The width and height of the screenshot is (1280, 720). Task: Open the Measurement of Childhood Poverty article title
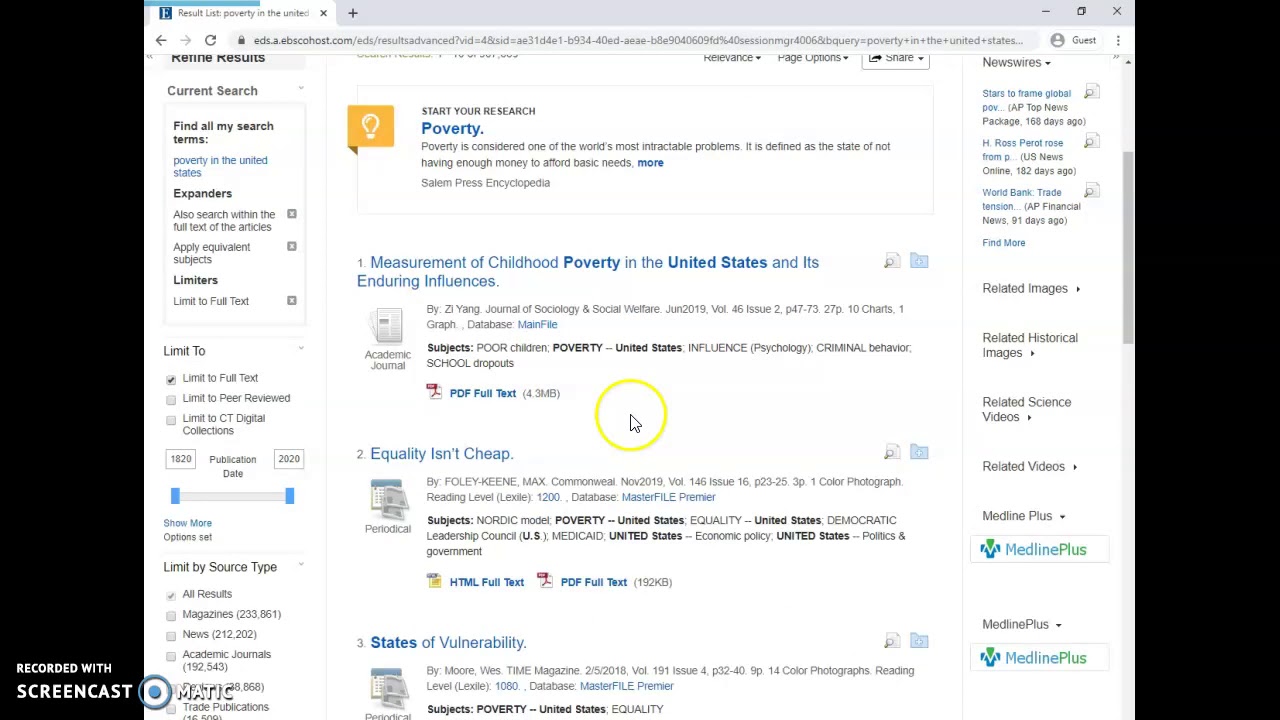tap(588, 271)
